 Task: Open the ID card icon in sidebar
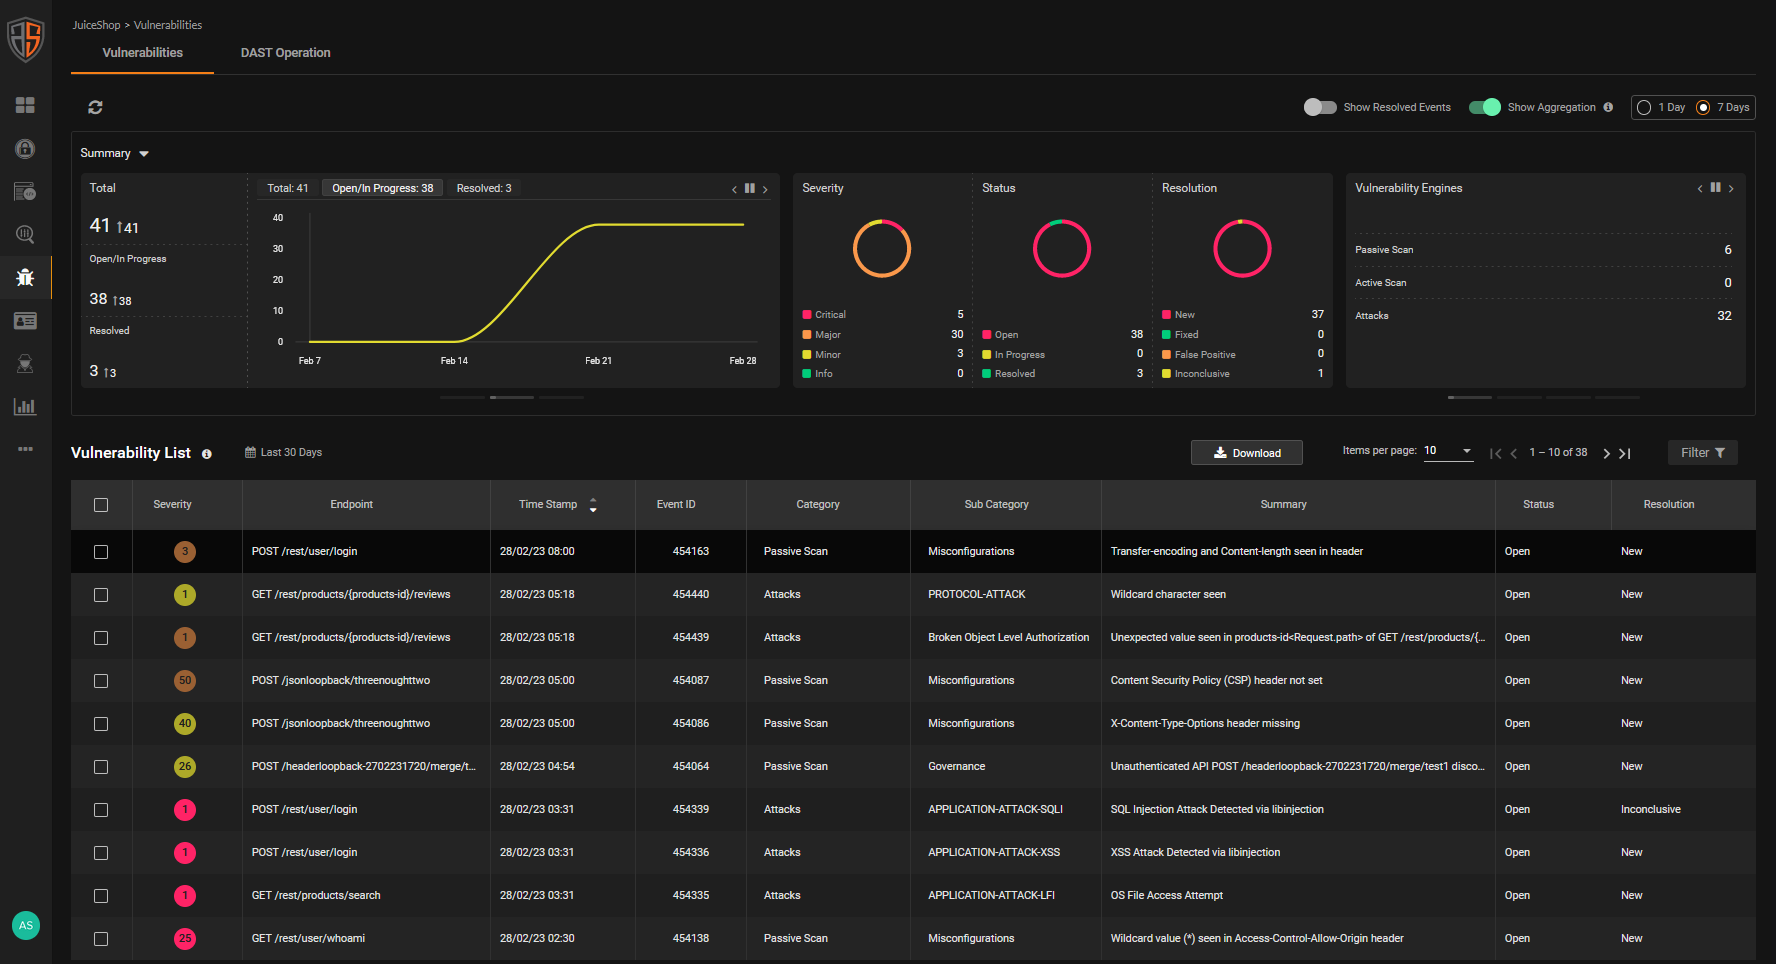coord(25,320)
